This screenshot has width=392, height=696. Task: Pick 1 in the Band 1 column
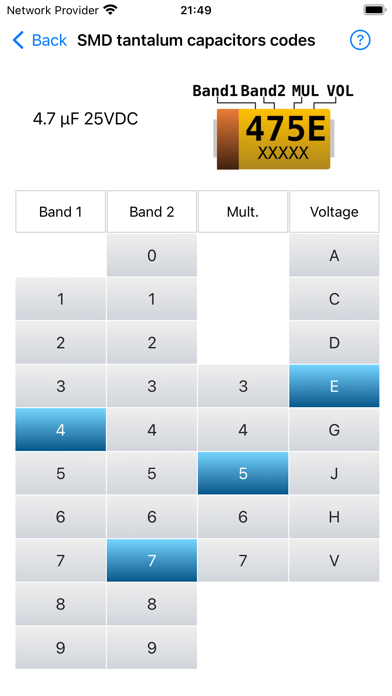61,299
